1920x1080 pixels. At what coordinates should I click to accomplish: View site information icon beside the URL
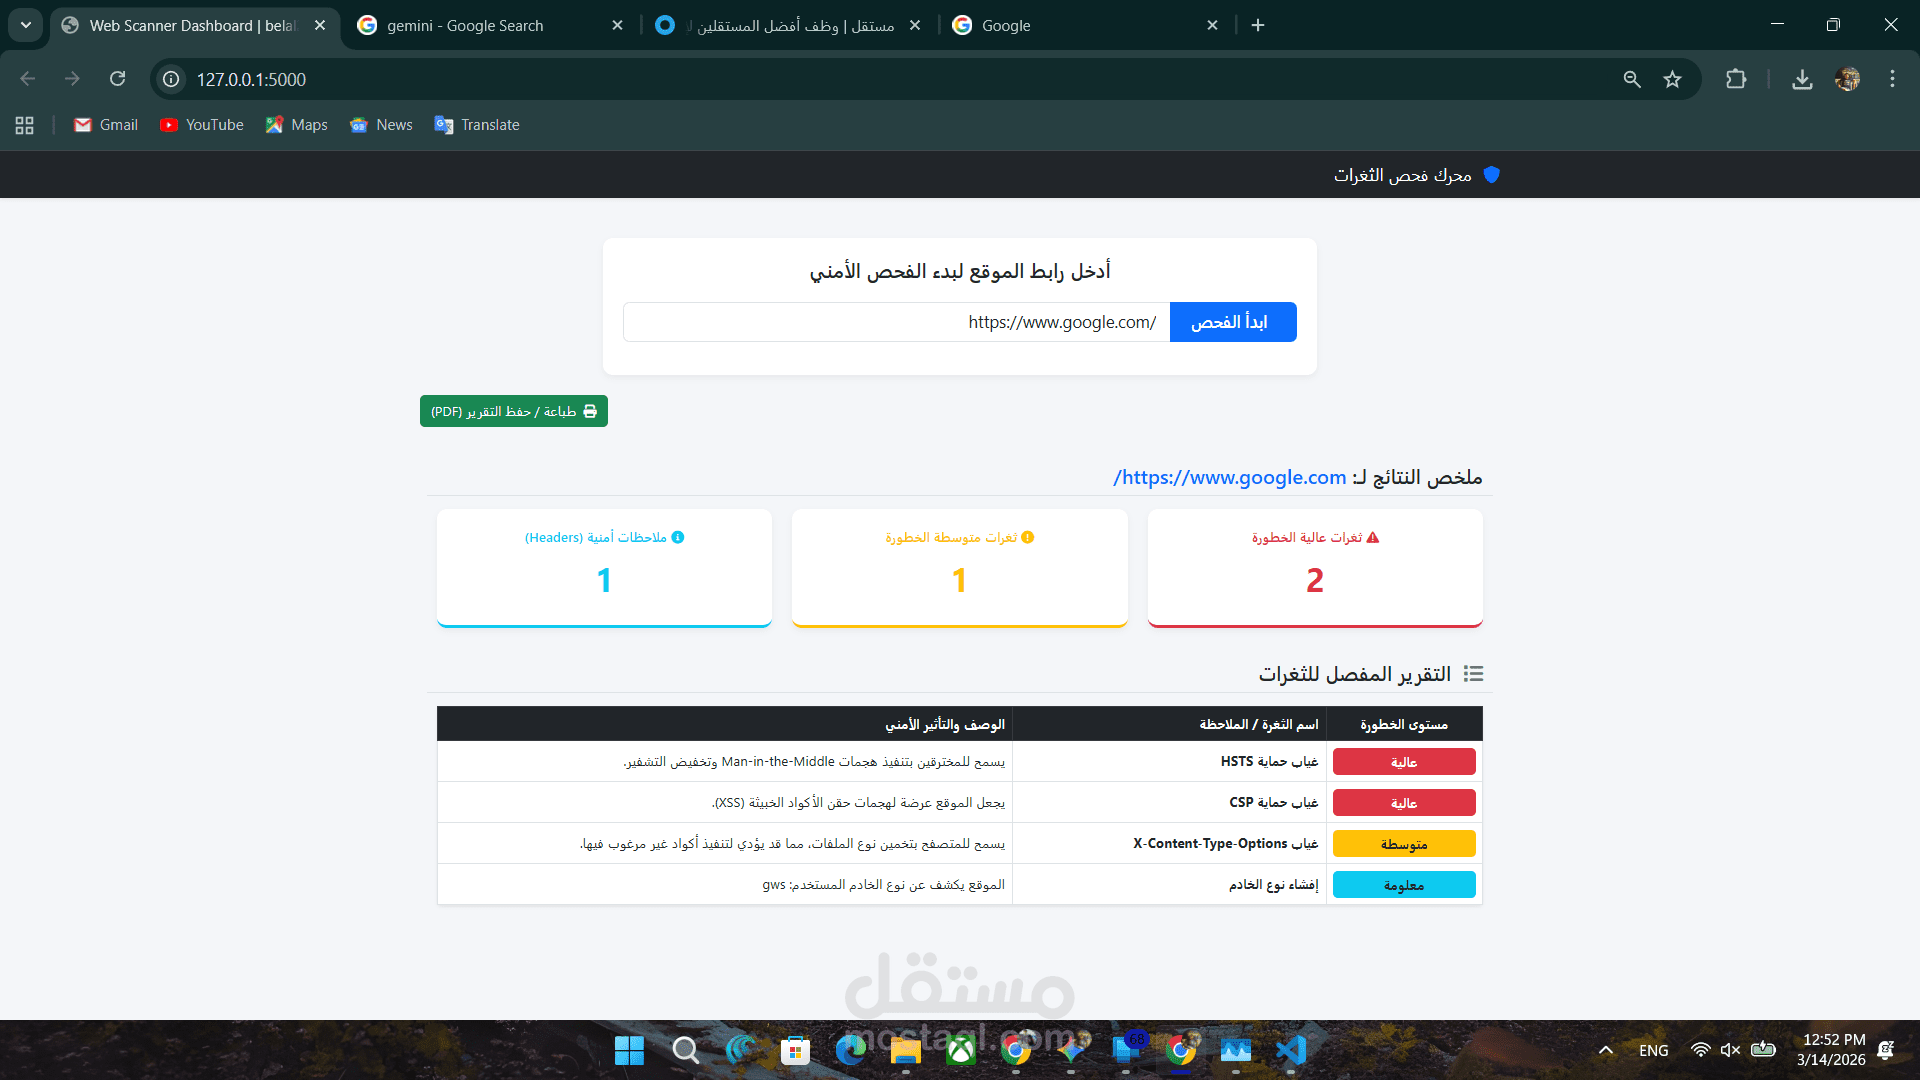(x=171, y=79)
